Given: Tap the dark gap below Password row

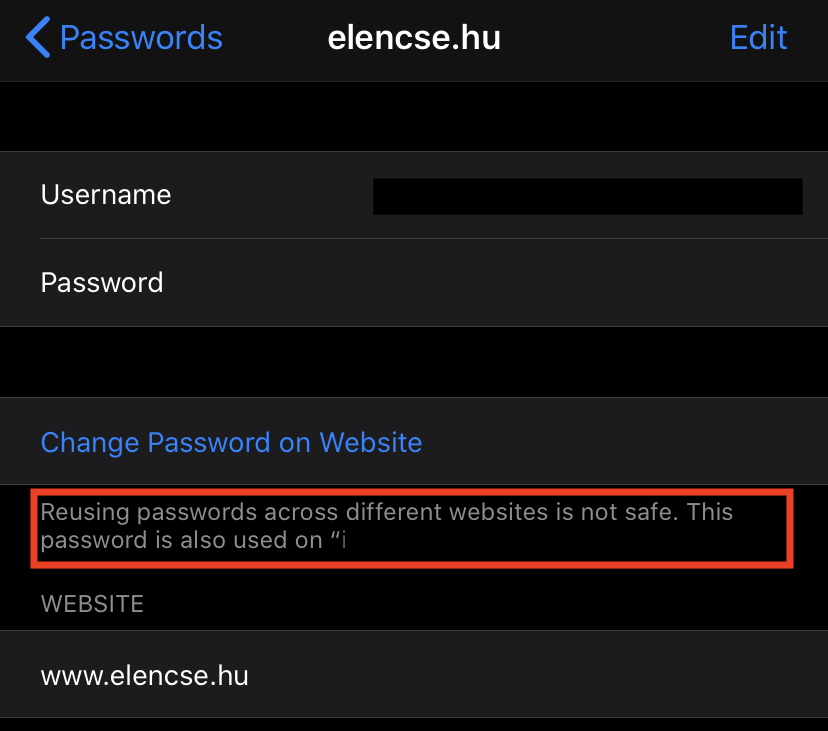Looking at the screenshot, I should click(414, 361).
